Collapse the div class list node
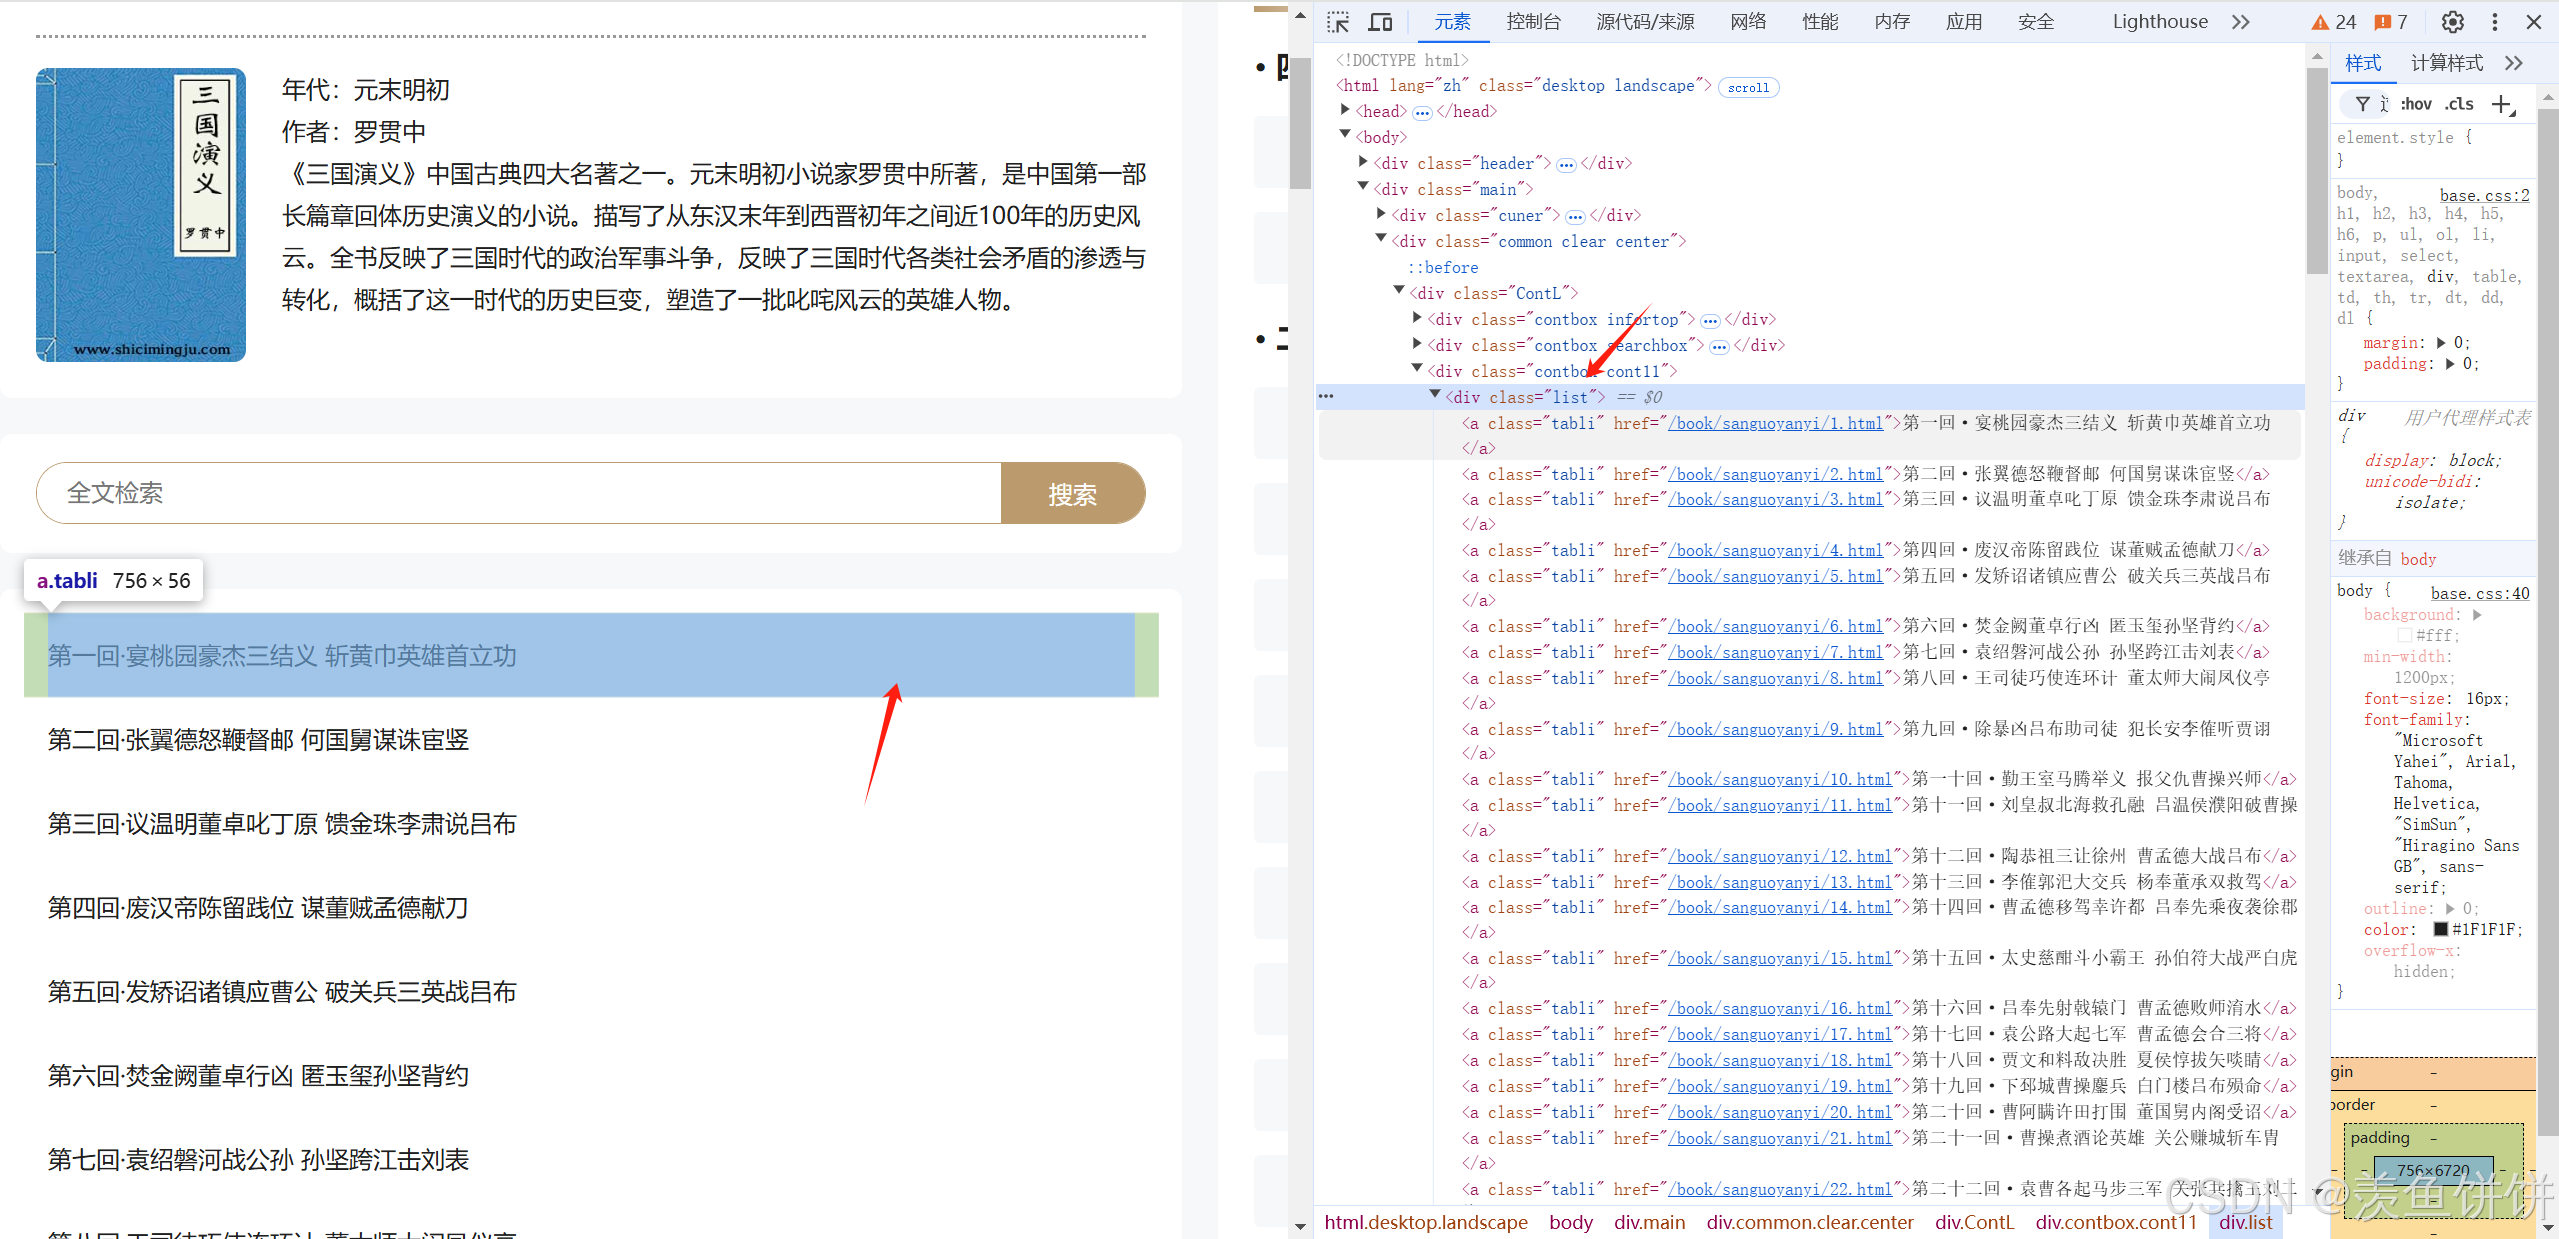The image size is (2559, 1239). 1435,396
